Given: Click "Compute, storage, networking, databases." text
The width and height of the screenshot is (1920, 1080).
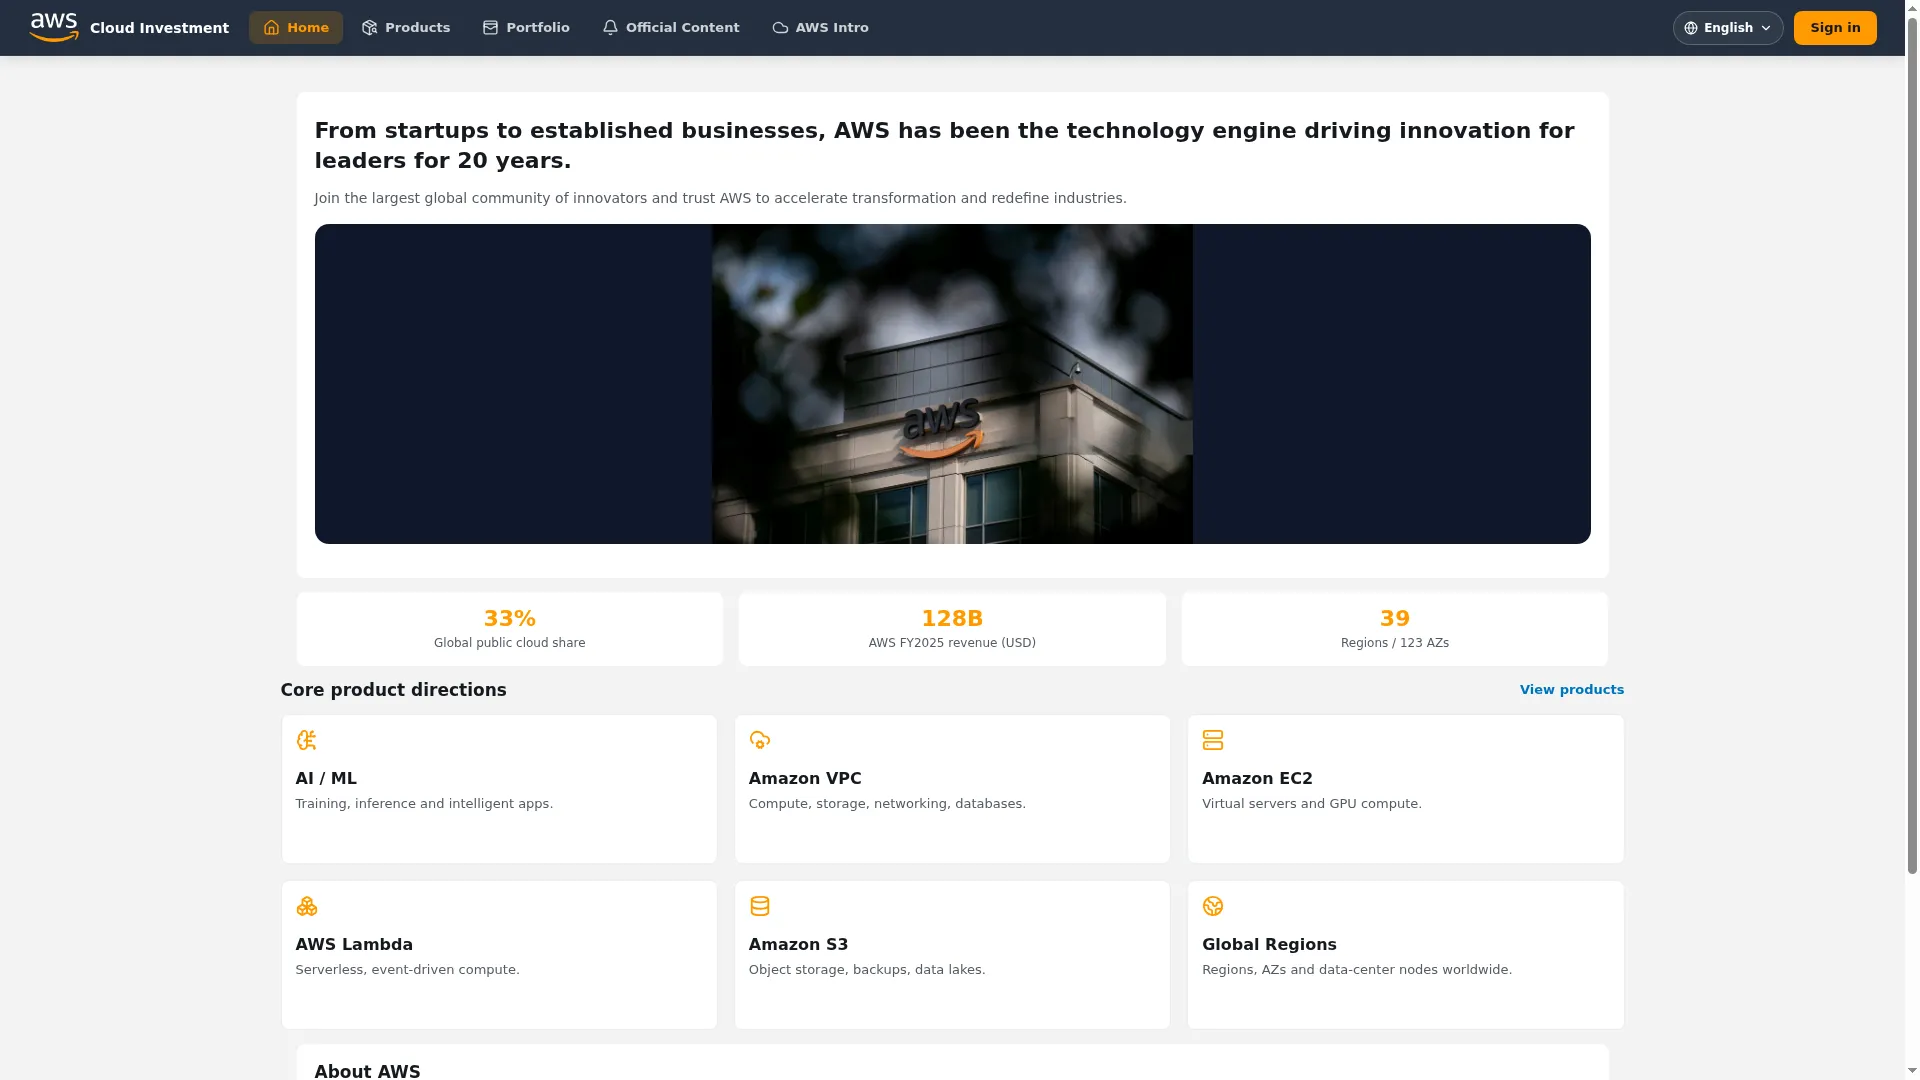Looking at the screenshot, I should tap(887, 804).
